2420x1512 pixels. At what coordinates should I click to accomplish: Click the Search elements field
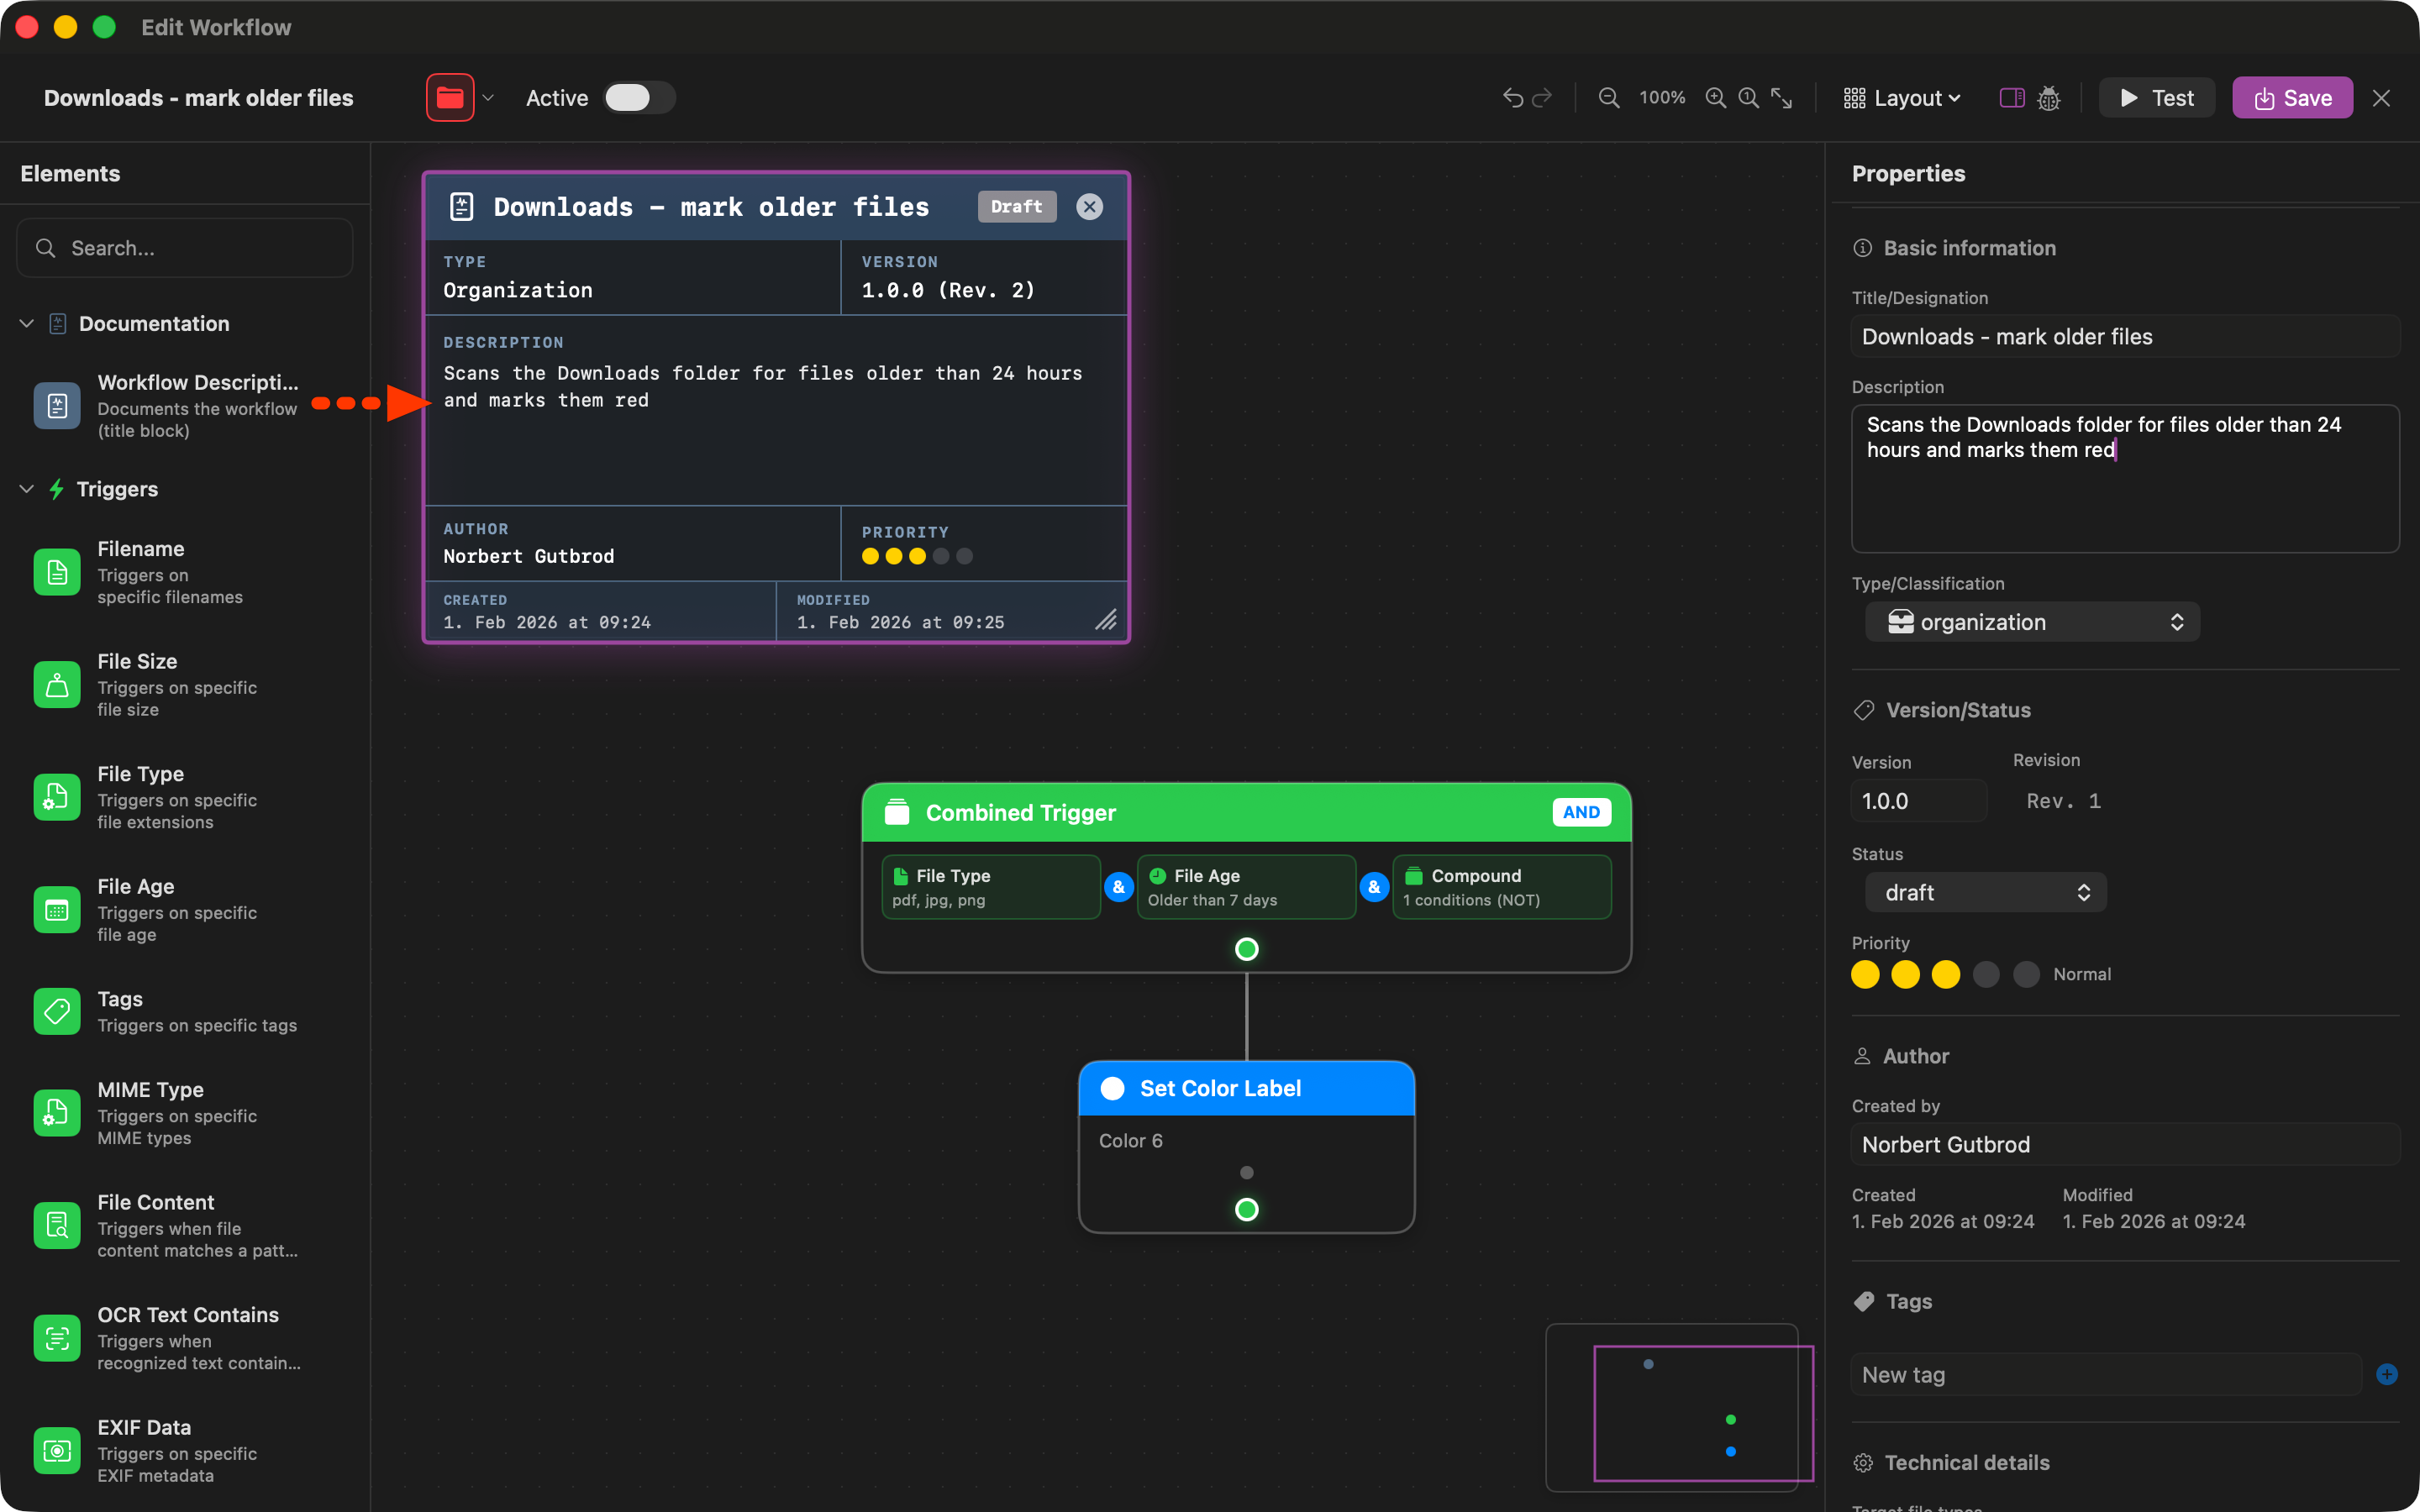pos(185,248)
